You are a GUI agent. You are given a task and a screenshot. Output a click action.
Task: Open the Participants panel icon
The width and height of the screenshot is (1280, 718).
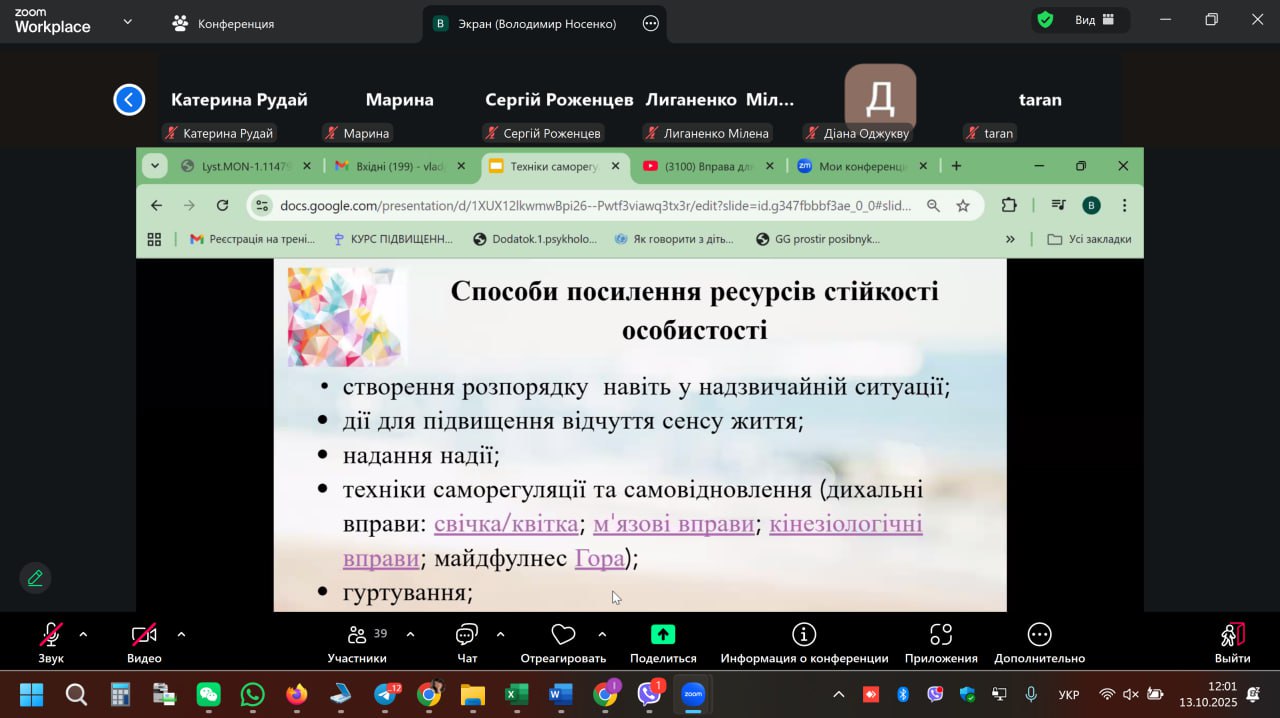tap(357, 635)
